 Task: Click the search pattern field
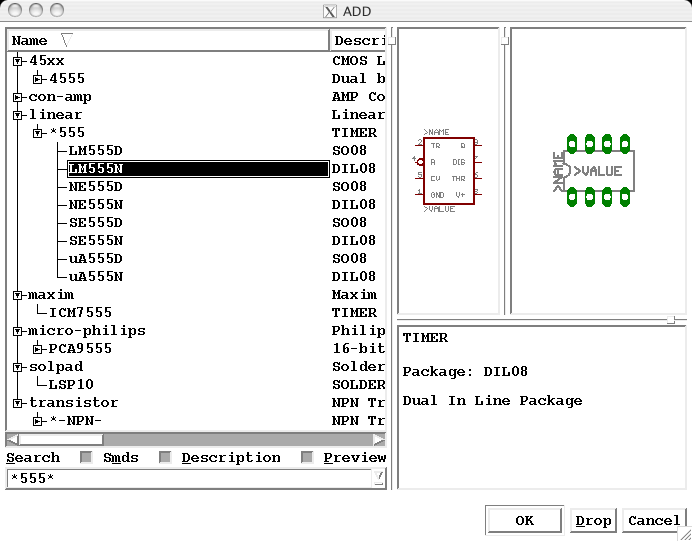190,479
